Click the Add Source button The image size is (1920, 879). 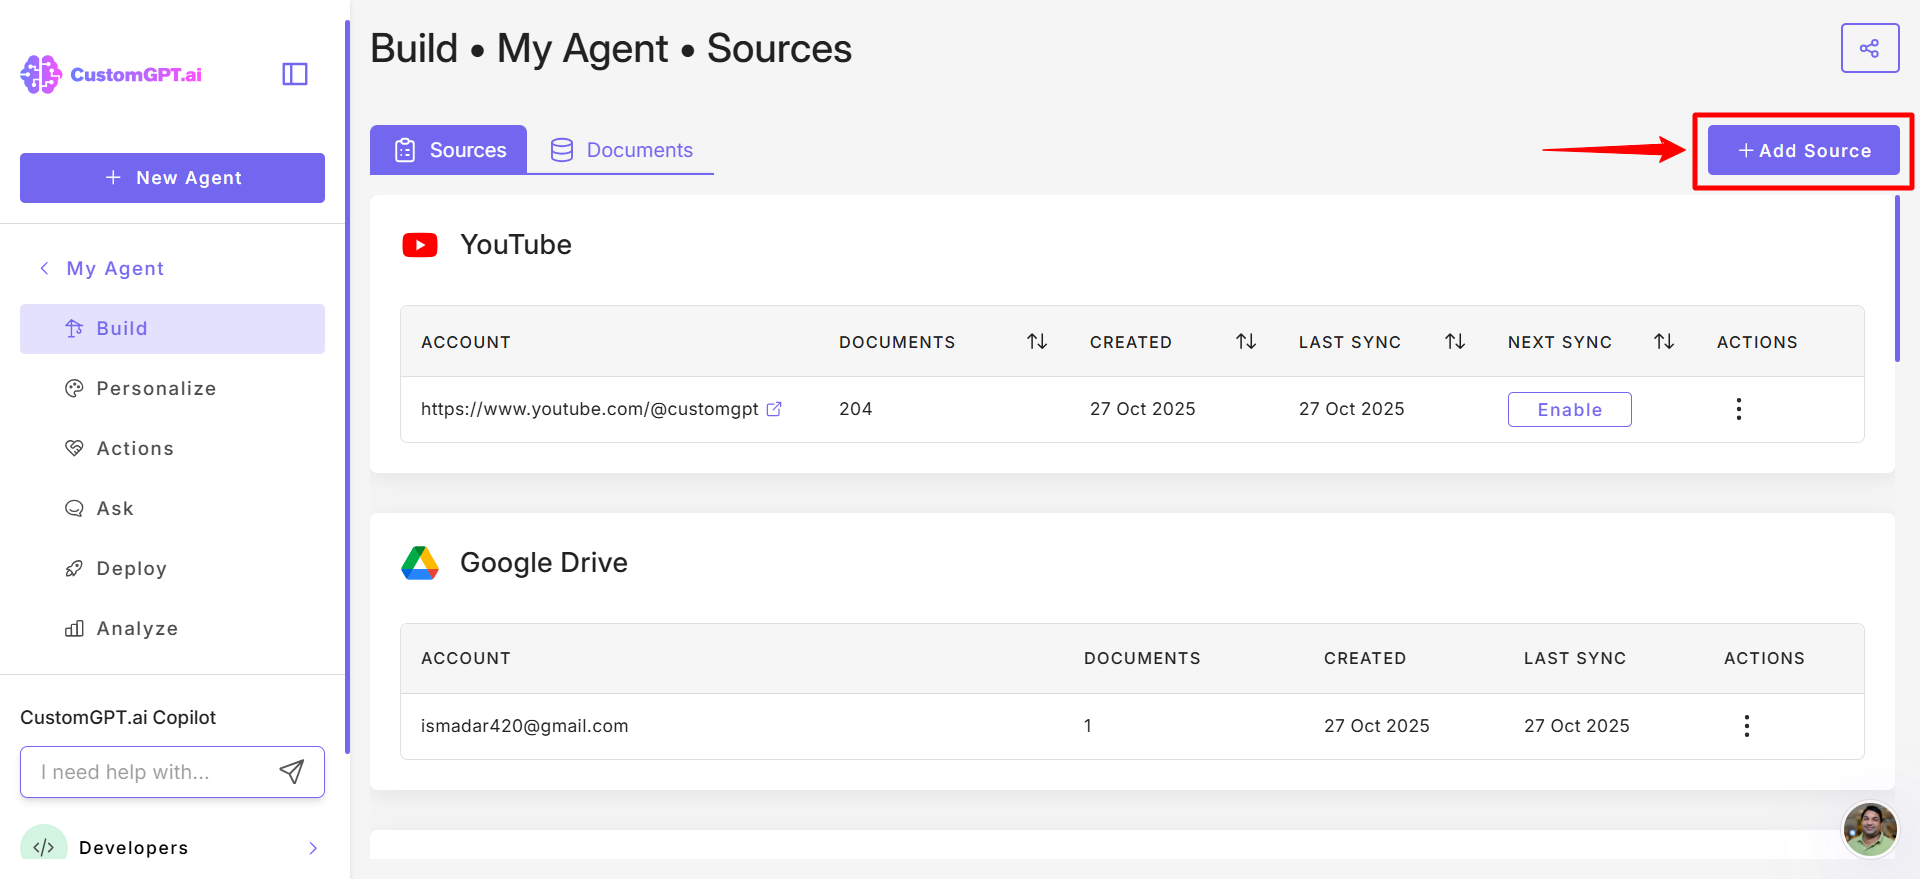(x=1804, y=151)
